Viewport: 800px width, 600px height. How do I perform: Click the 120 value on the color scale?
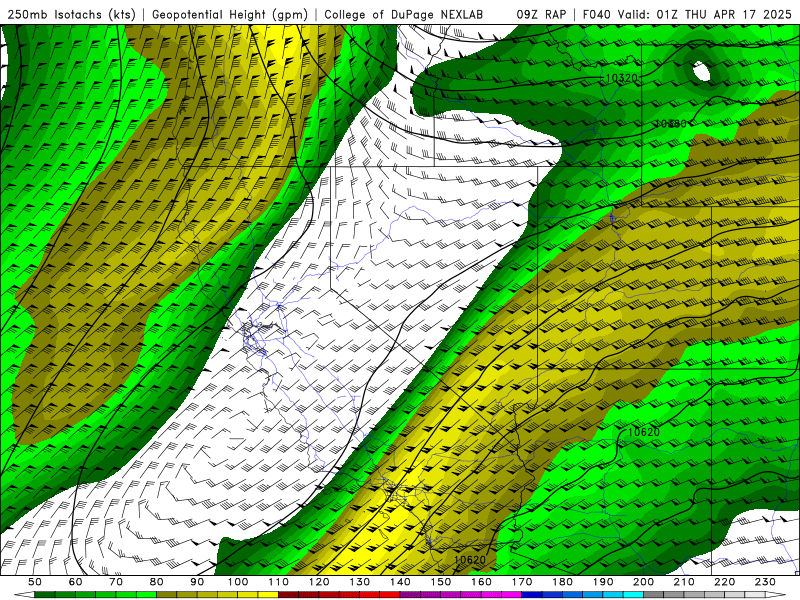[x=319, y=582]
